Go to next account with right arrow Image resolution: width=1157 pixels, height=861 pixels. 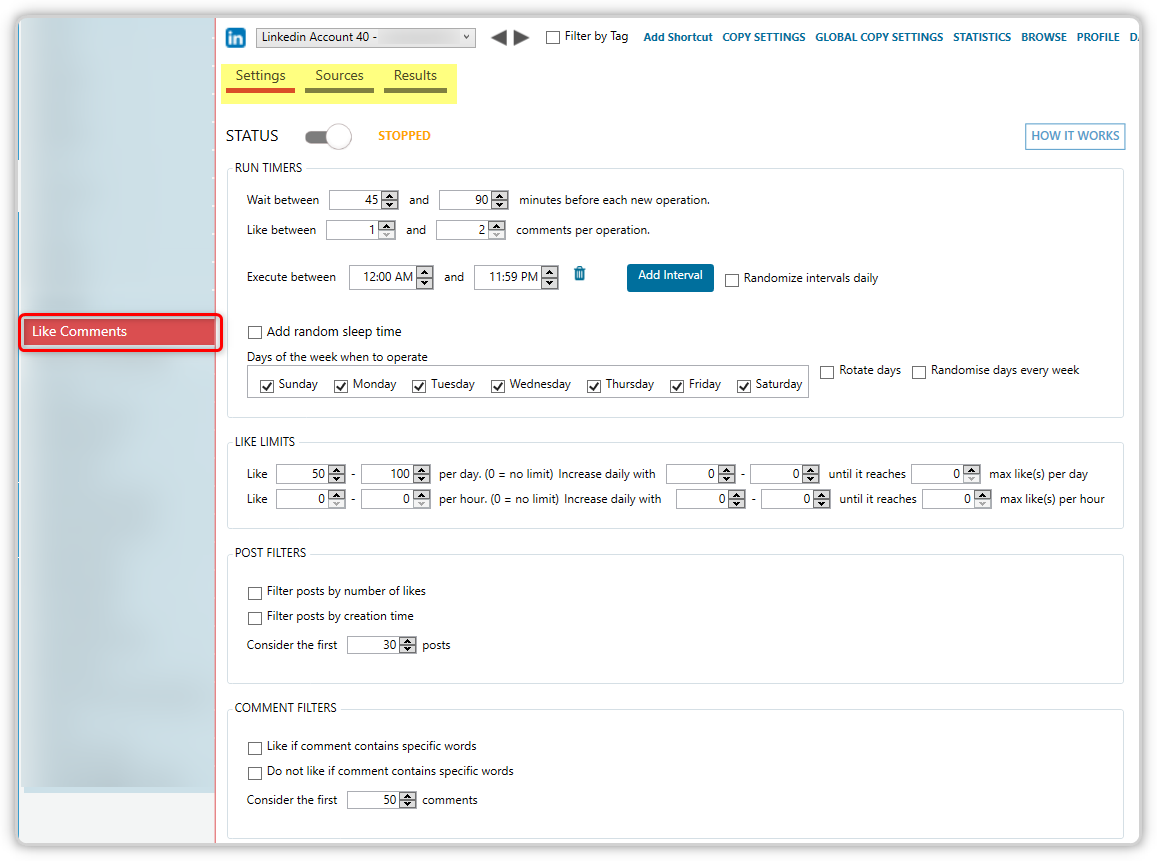tap(522, 37)
